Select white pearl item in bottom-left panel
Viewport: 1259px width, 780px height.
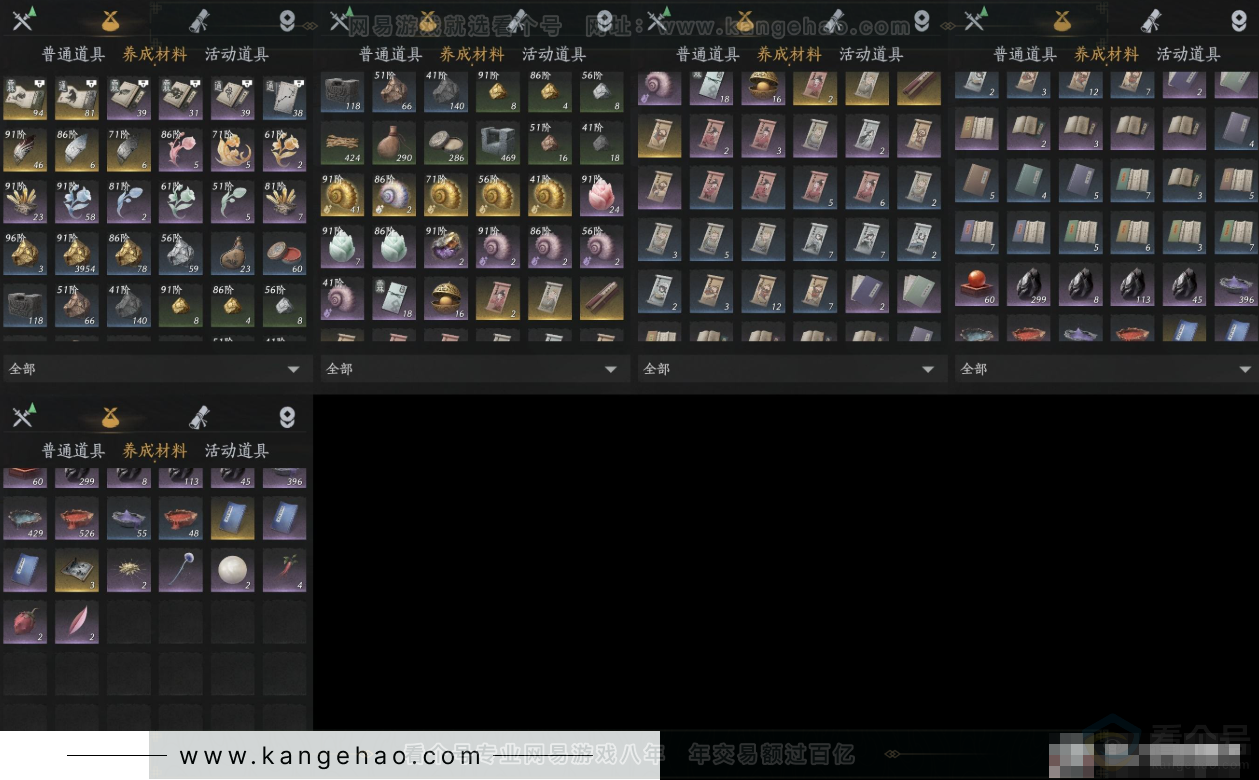pos(233,571)
